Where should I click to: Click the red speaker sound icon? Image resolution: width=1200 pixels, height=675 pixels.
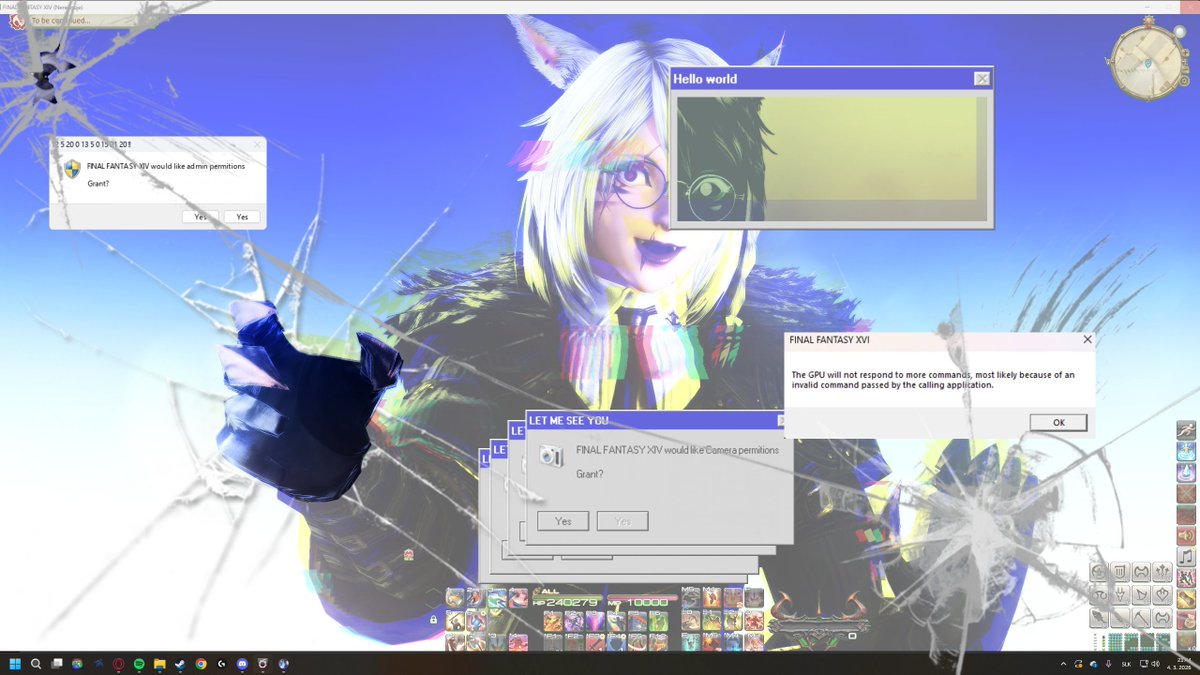pyautogui.click(x=1186, y=536)
